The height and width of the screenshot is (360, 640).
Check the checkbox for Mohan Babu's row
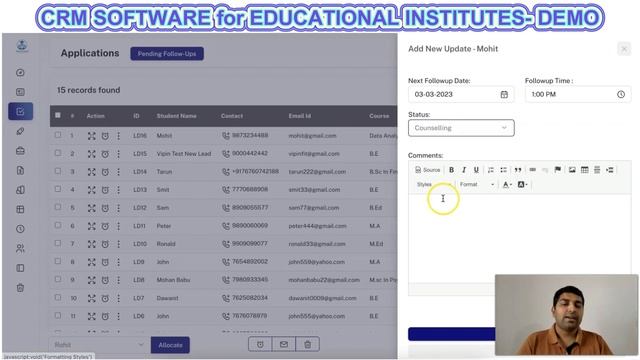tap(58, 279)
